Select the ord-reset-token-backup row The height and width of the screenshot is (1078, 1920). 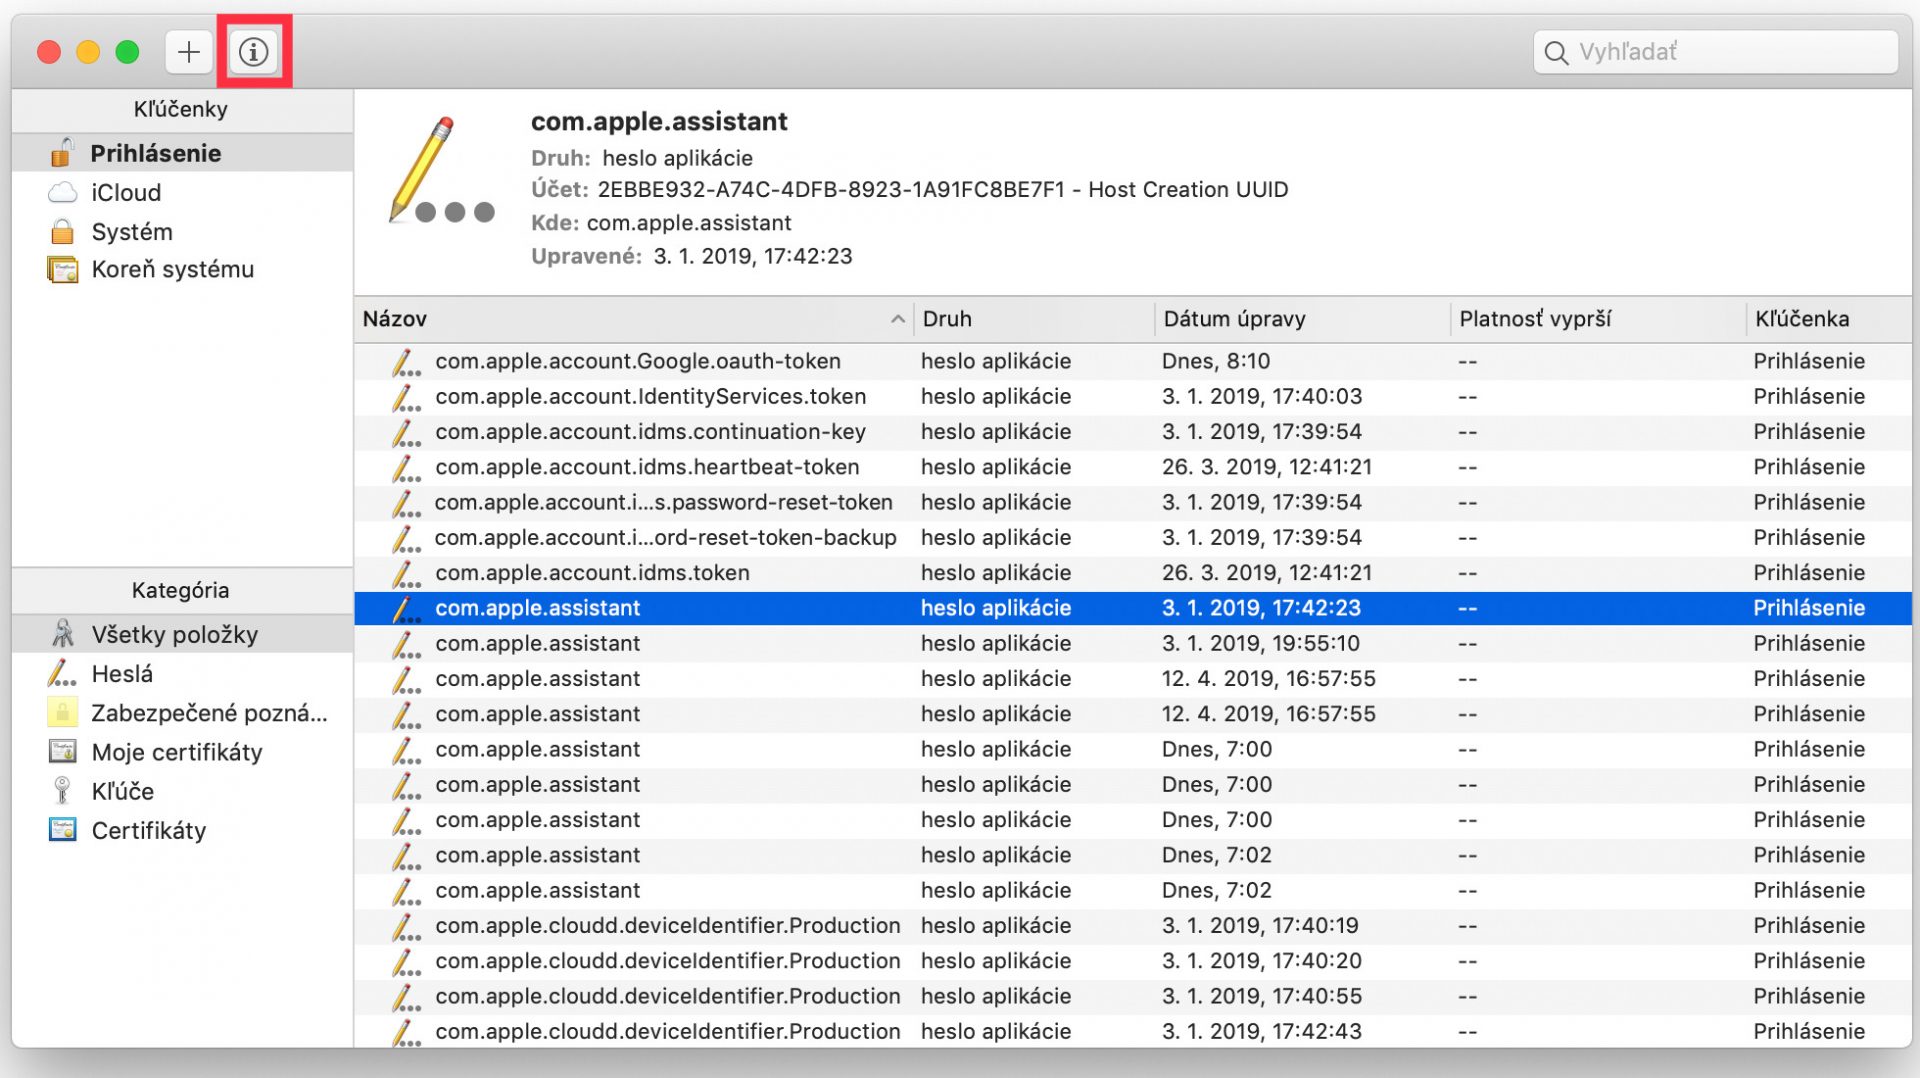pos(1133,537)
